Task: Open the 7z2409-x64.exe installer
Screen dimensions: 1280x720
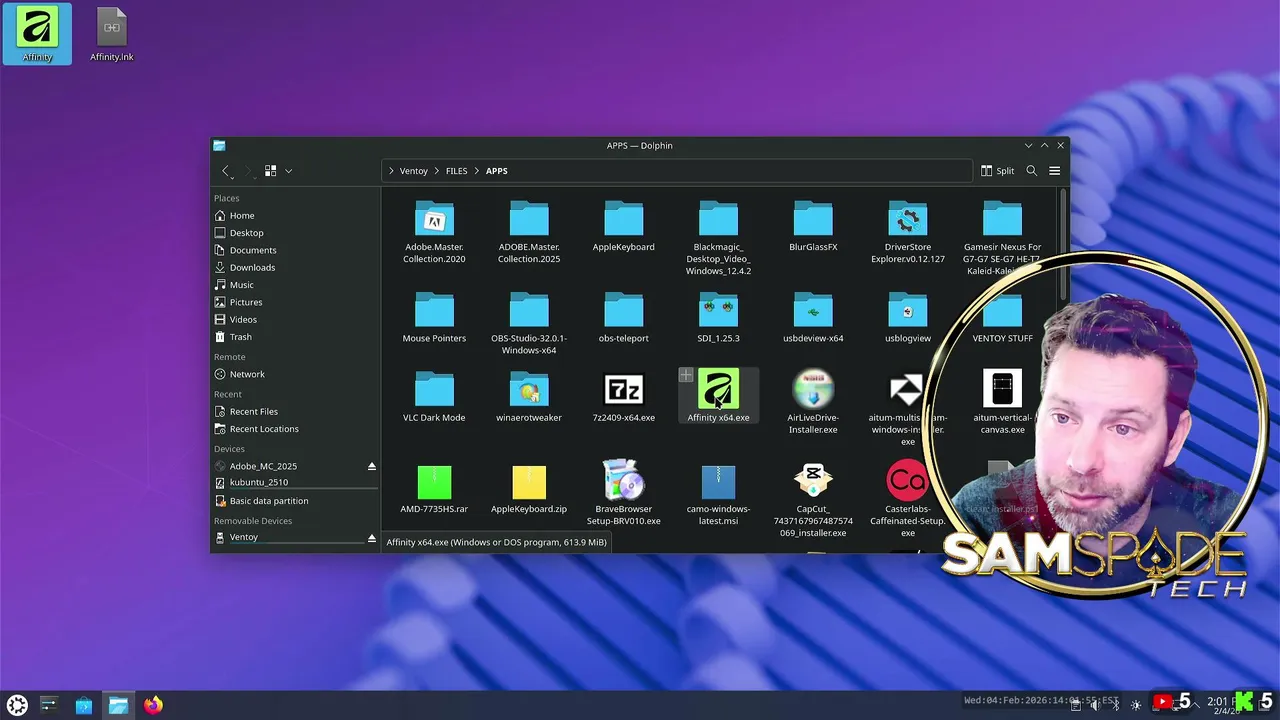Action: pos(623,396)
